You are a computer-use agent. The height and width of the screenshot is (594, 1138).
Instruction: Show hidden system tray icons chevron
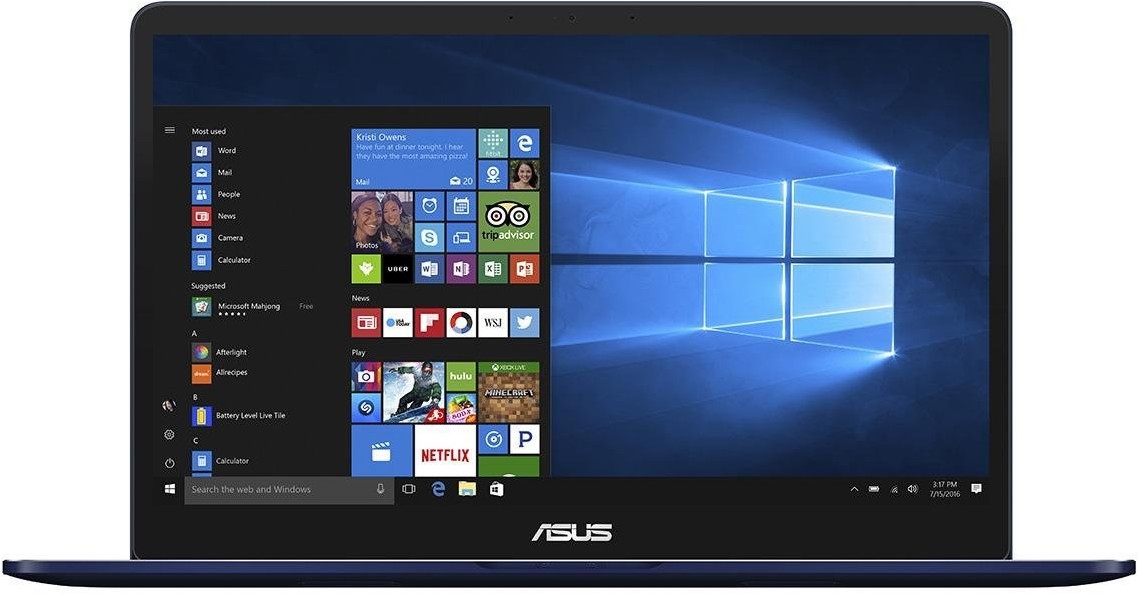pos(854,489)
